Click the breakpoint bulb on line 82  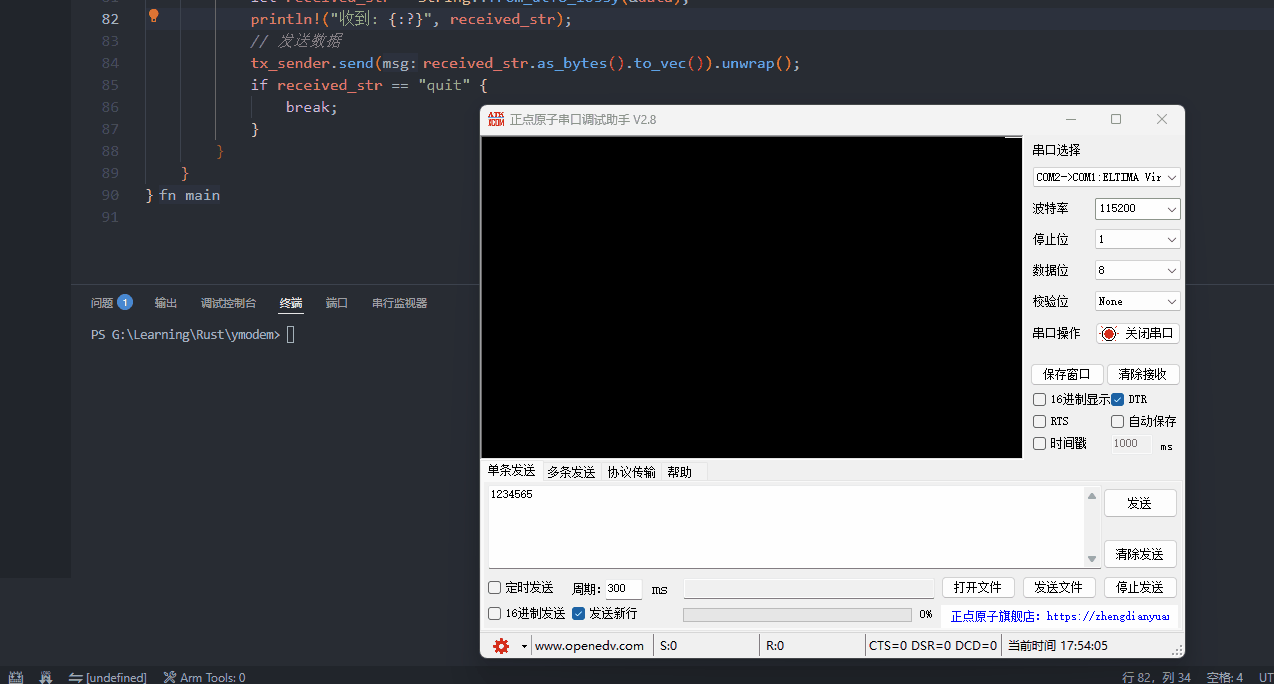point(153,16)
